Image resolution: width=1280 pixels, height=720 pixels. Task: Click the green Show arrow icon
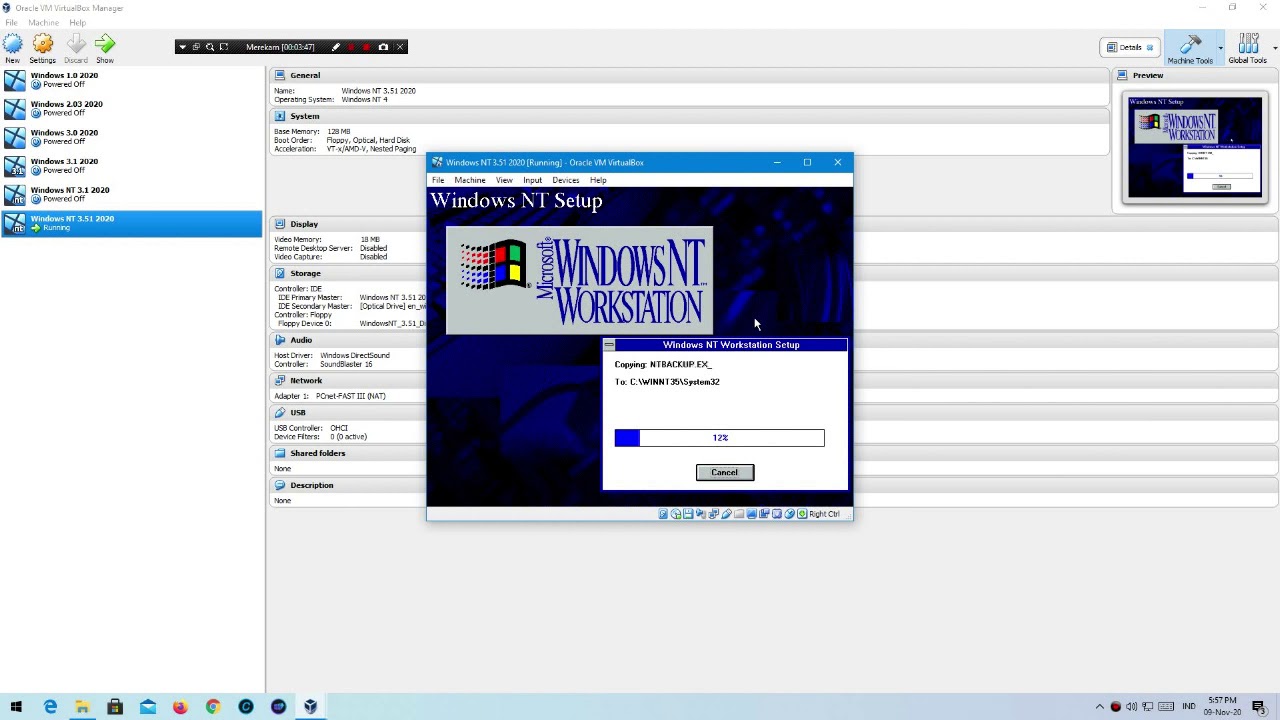click(x=105, y=44)
